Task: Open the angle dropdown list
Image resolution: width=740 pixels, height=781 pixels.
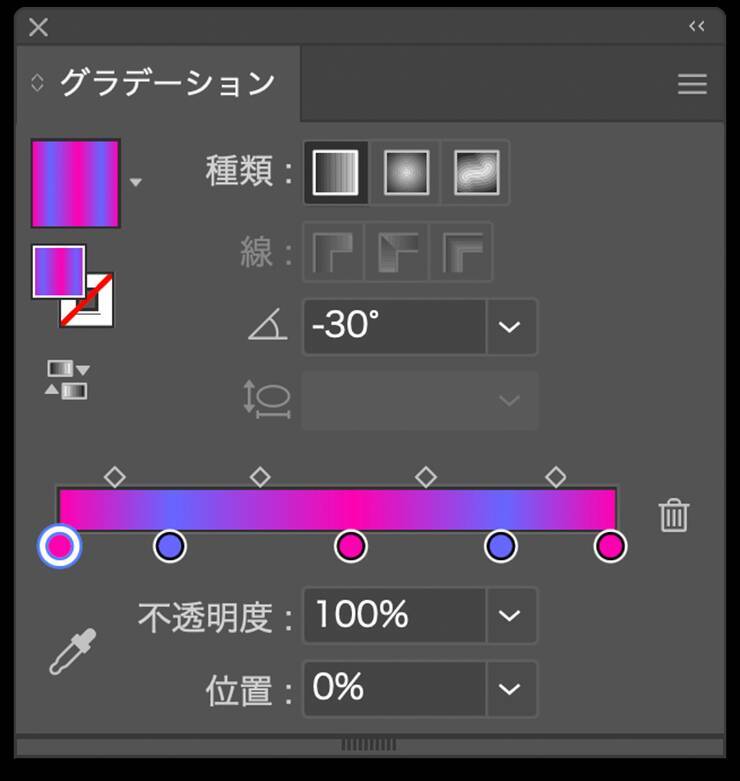Action: click(510, 327)
